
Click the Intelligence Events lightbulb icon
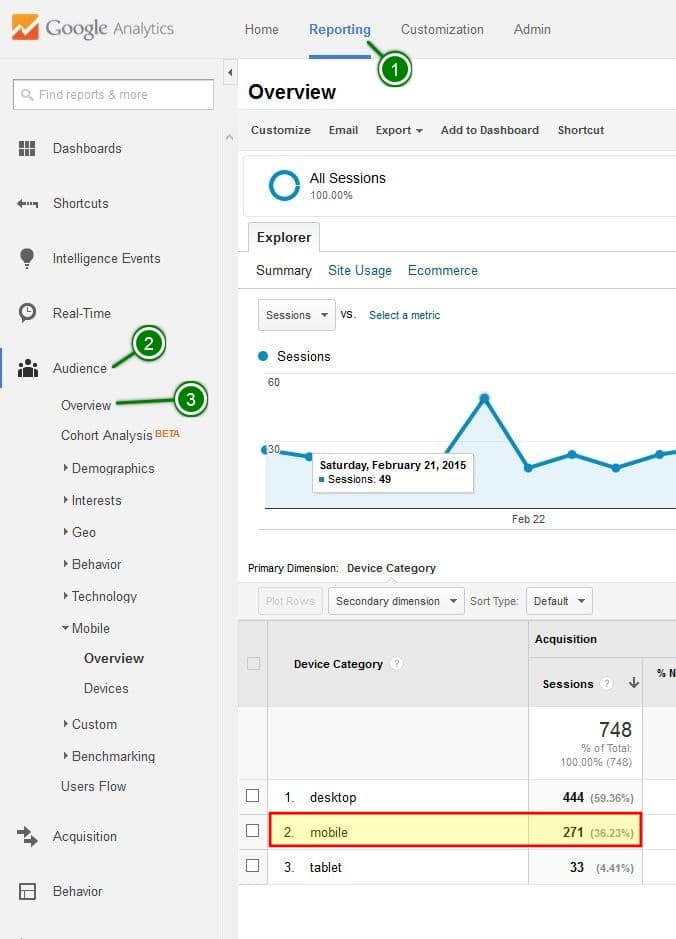[27, 258]
